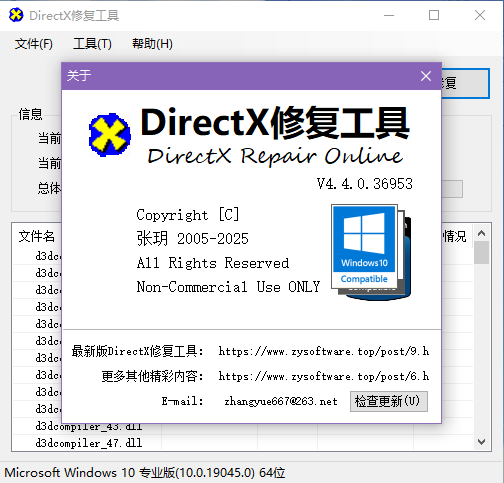Click the version text V4.4.0.36953

[365, 184]
